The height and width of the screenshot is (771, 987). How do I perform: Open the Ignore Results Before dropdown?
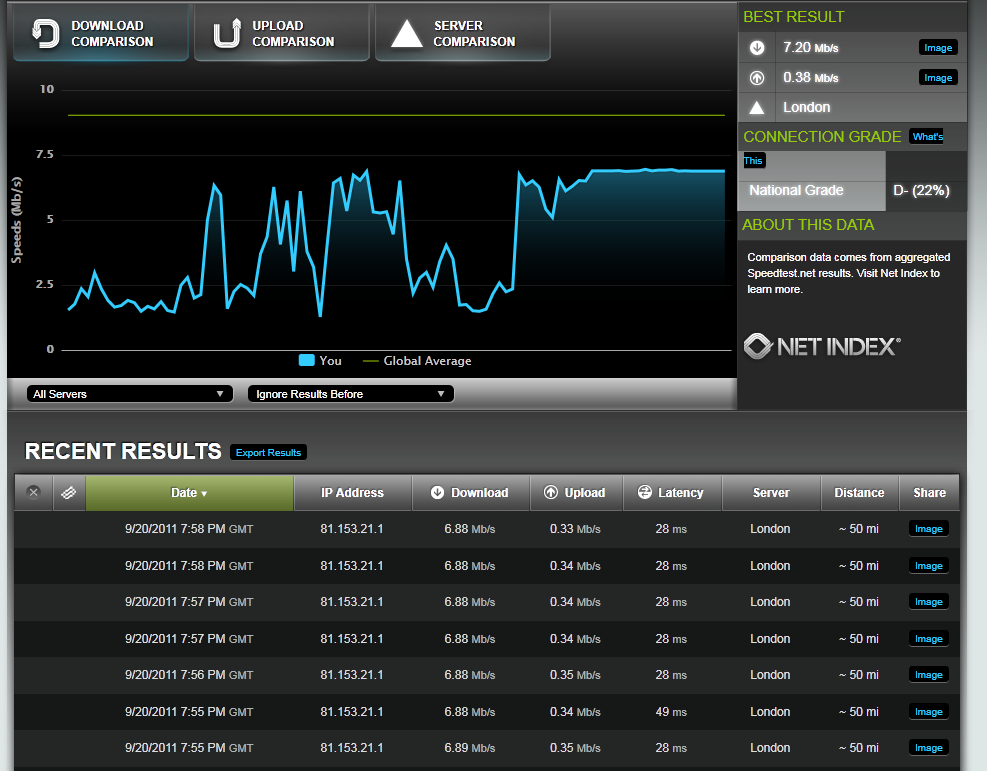point(350,394)
